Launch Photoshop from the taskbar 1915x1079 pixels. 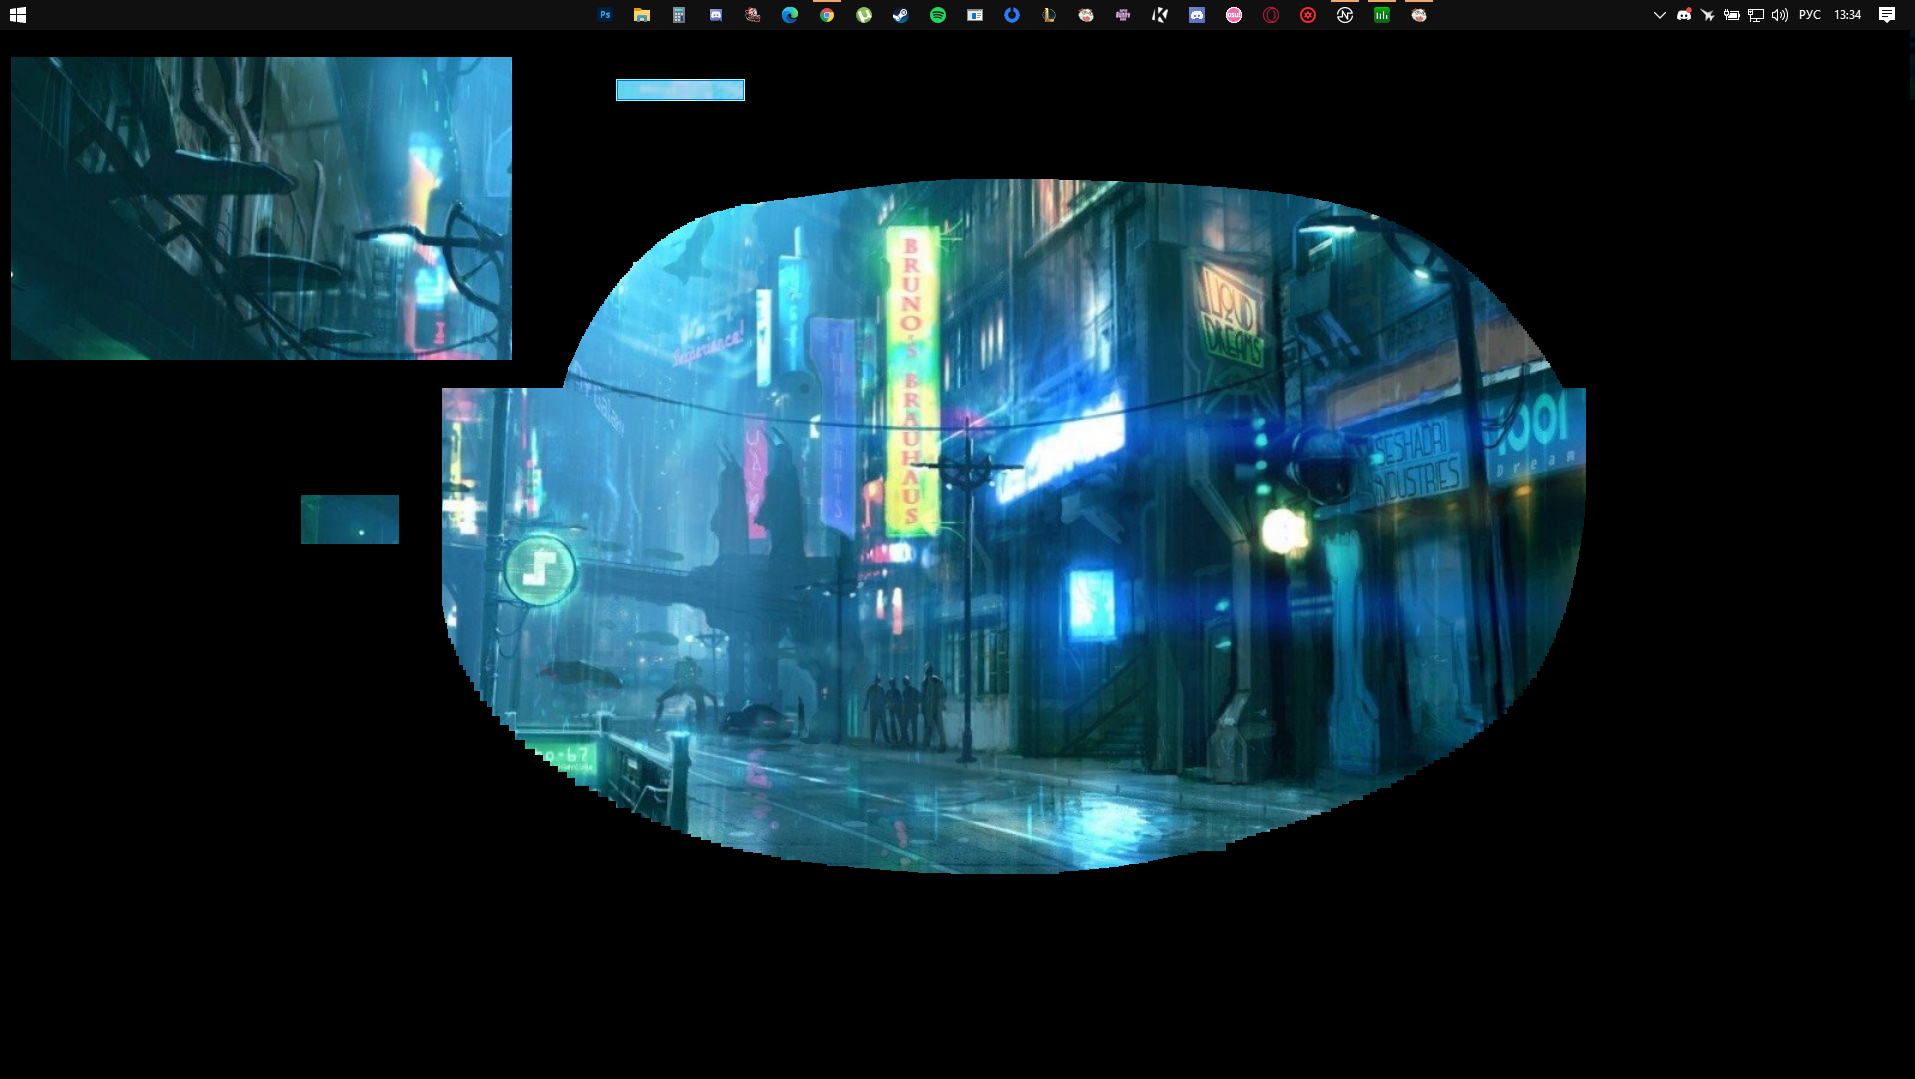(x=605, y=15)
